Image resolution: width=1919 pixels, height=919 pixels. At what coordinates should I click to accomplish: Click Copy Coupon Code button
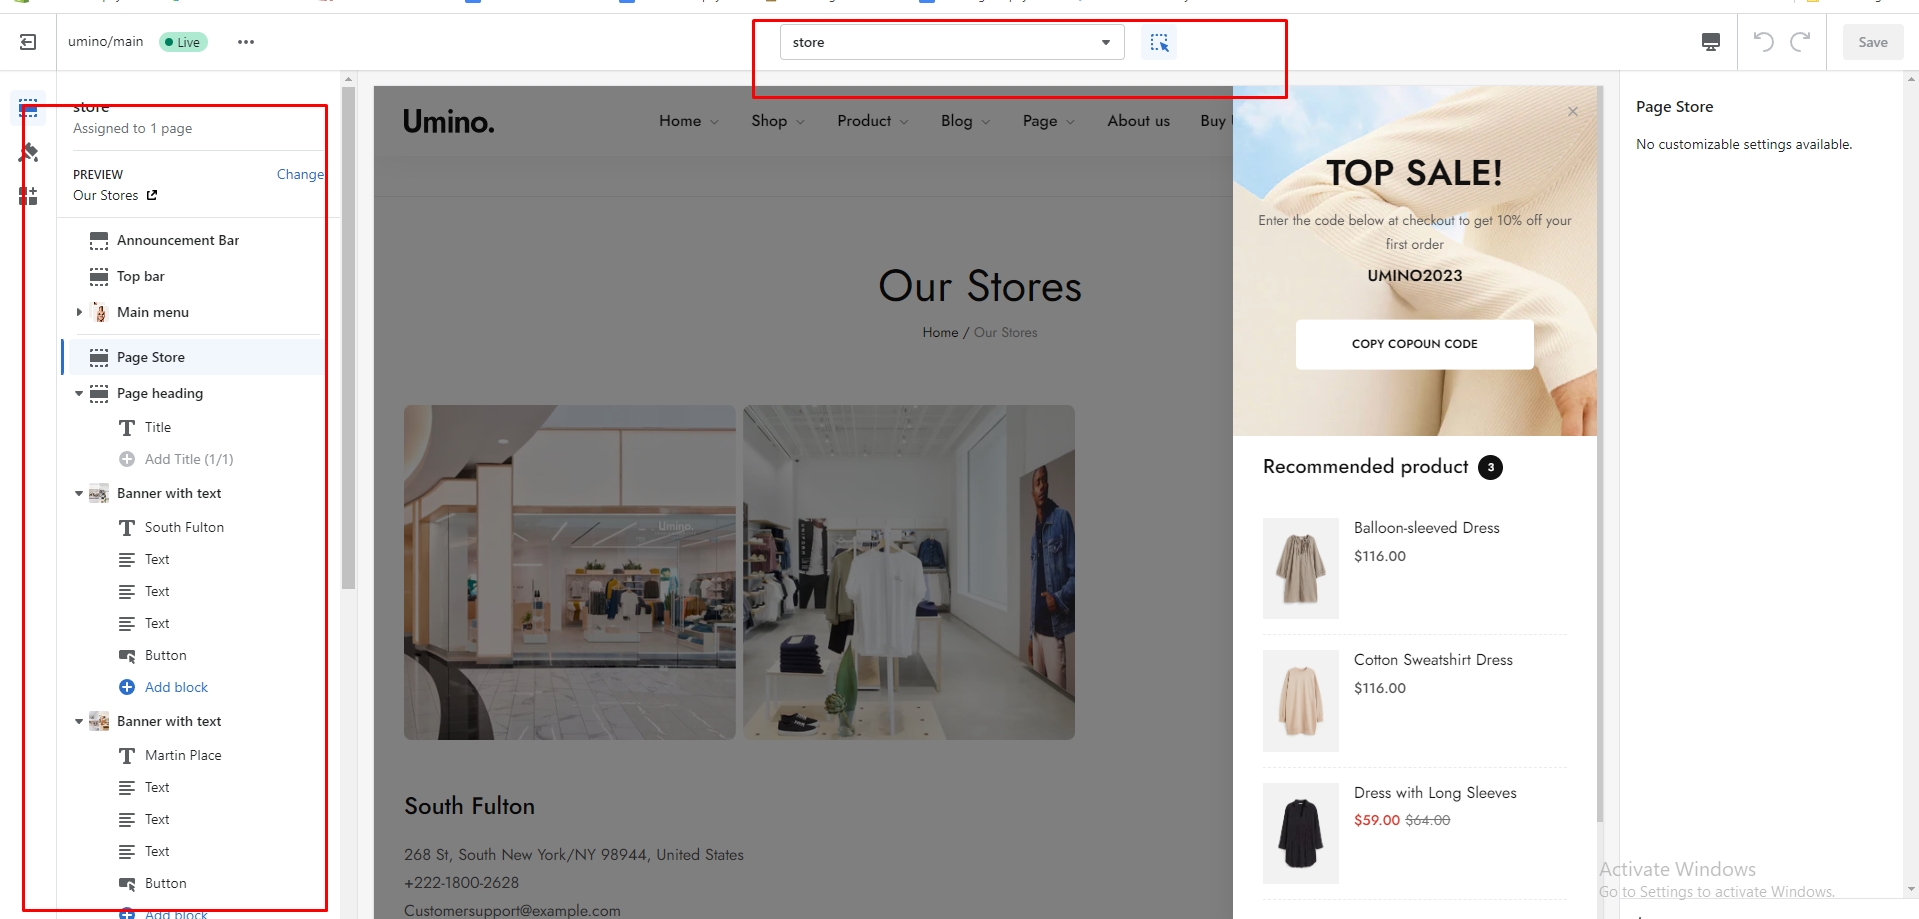pos(1414,344)
